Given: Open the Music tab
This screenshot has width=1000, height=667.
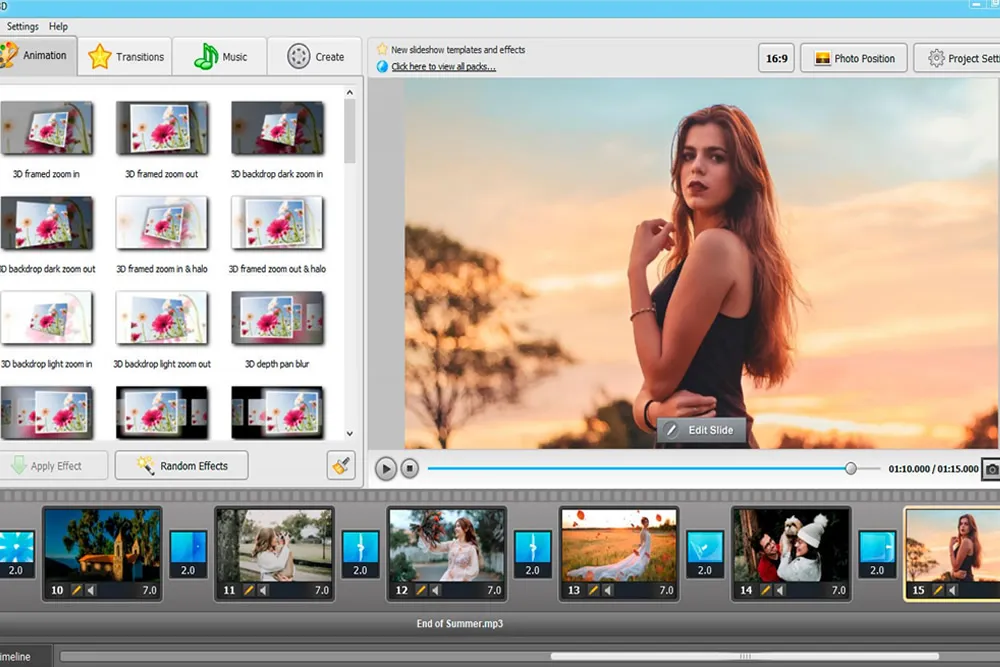Looking at the screenshot, I should point(221,57).
